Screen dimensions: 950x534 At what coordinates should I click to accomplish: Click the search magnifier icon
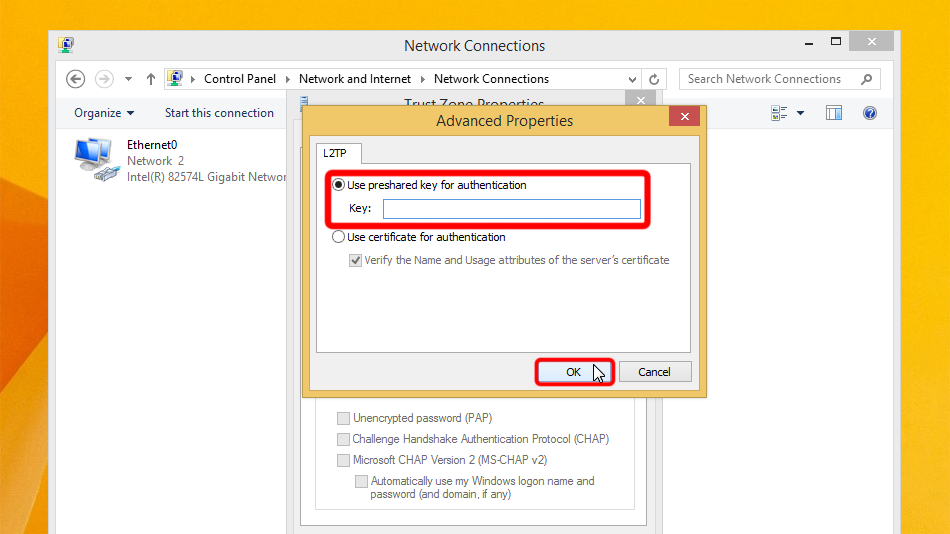point(867,79)
